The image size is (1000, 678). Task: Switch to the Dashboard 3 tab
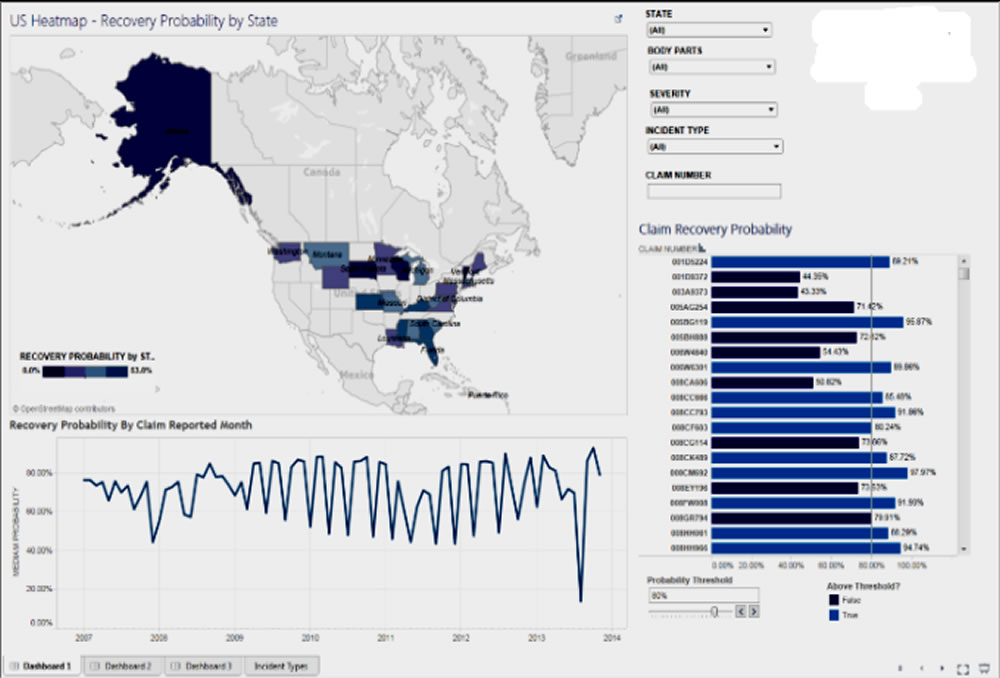[x=203, y=665]
